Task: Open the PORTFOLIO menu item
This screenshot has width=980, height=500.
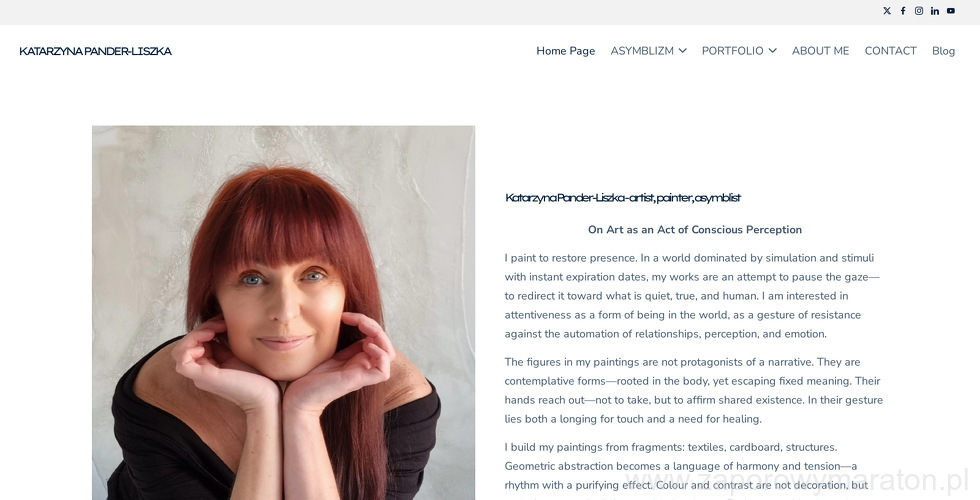Action: coord(732,51)
